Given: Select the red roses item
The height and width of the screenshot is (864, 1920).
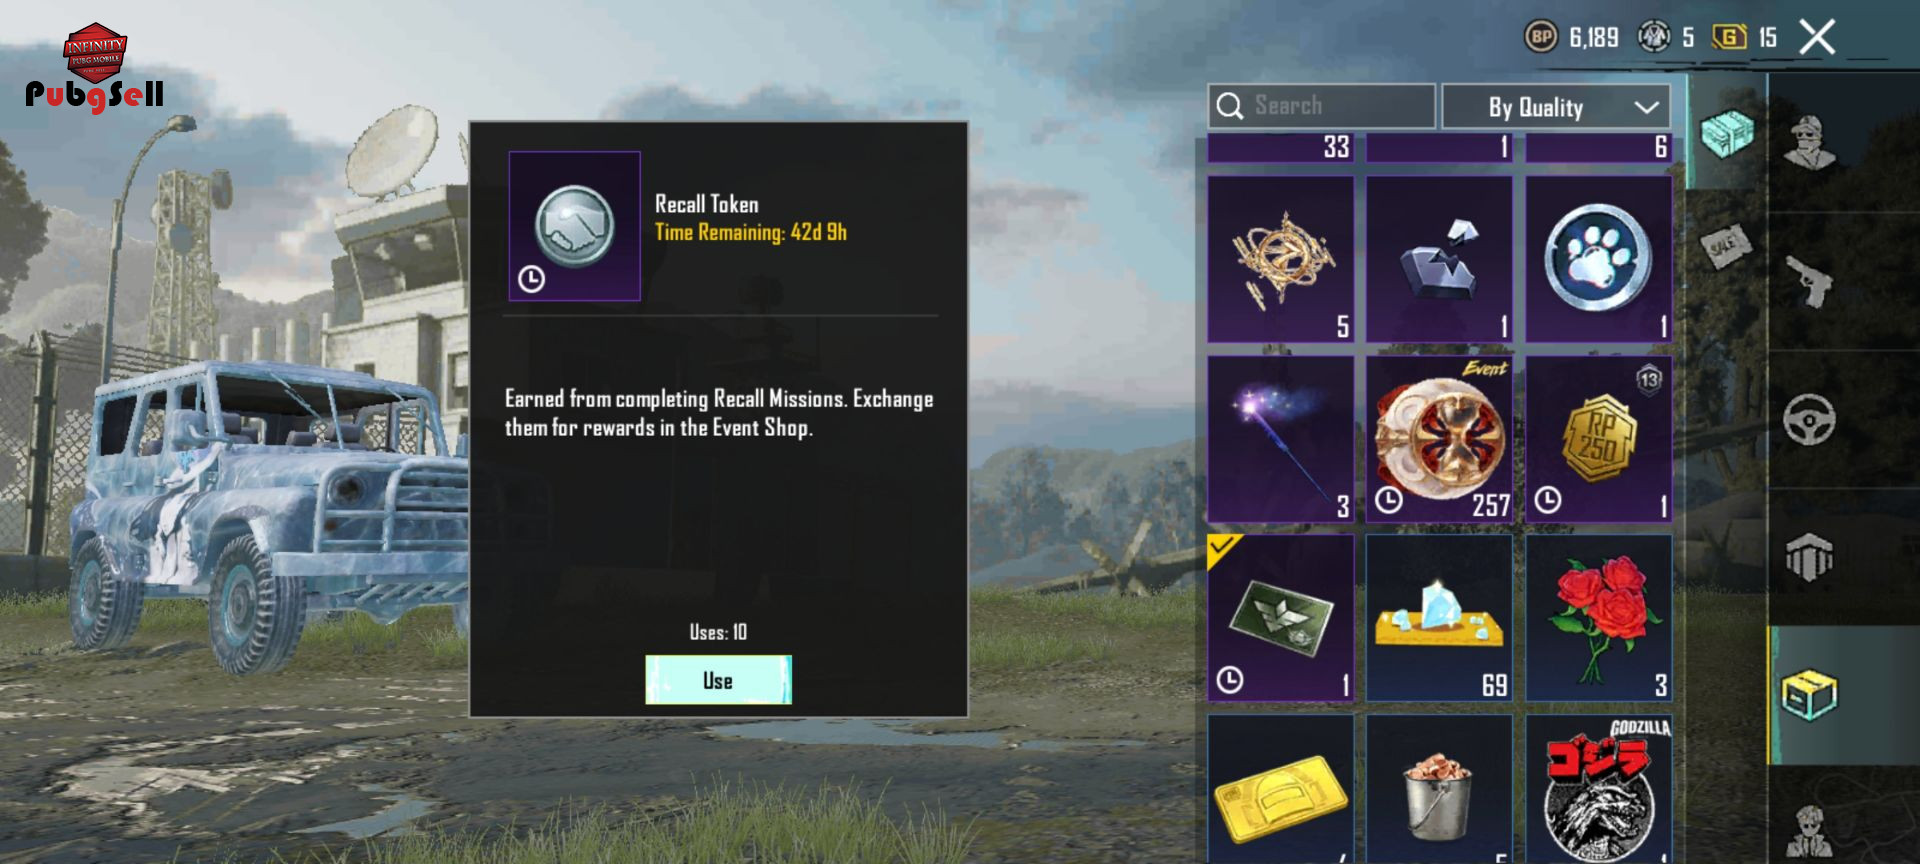Looking at the screenshot, I should pos(1598,617).
